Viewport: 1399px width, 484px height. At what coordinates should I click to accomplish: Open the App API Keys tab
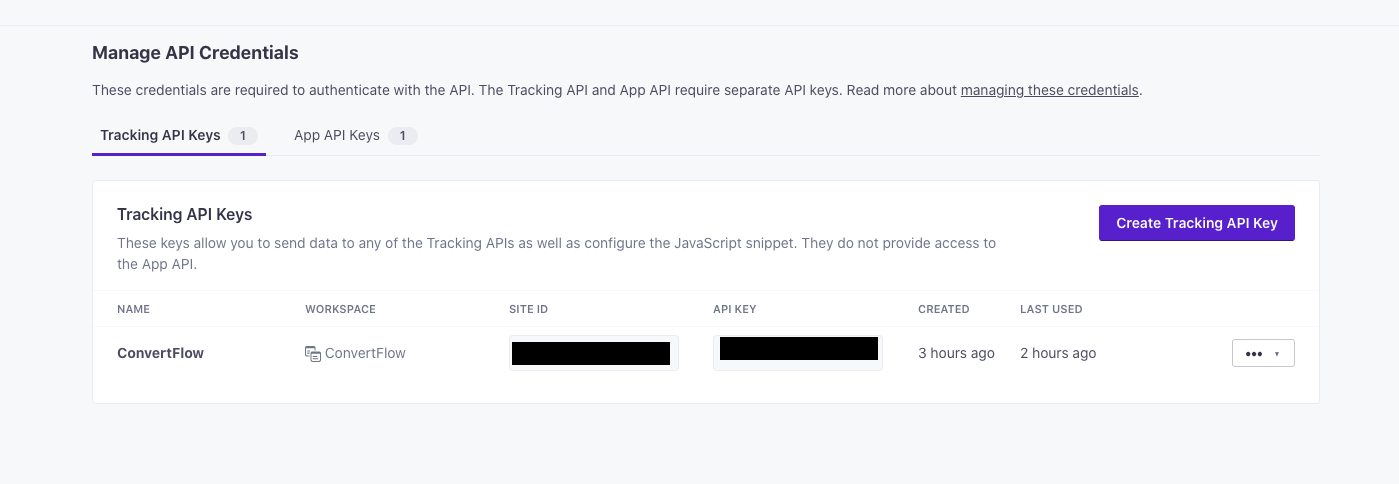355,136
